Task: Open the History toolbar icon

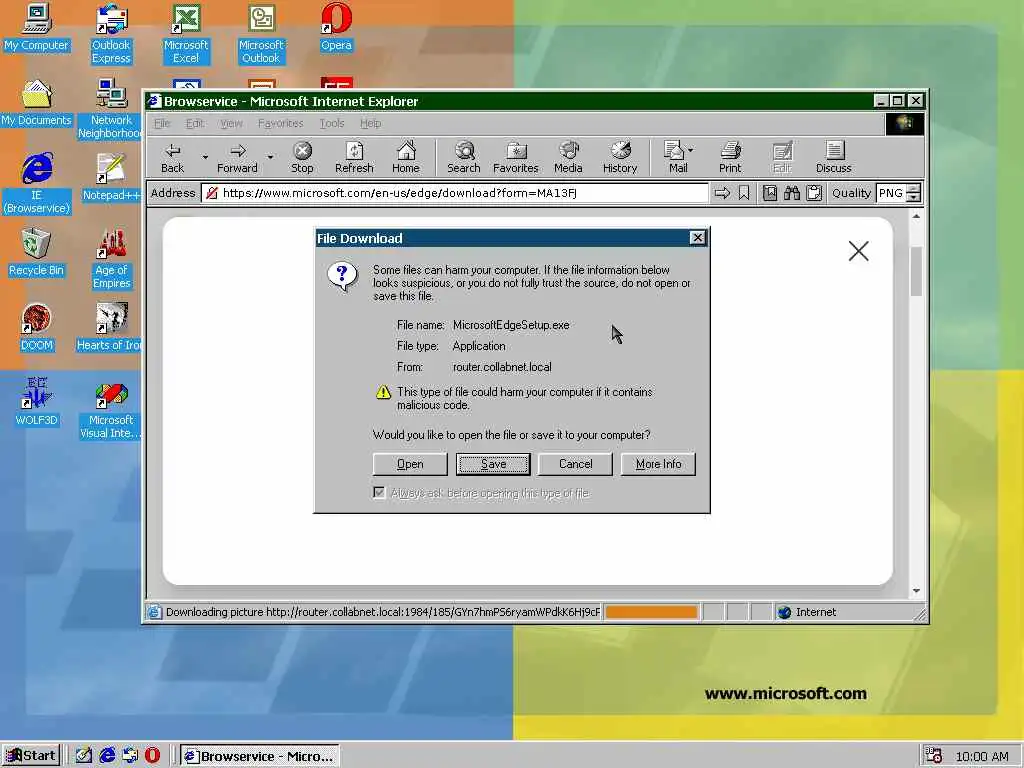Action: coord(620,157)
